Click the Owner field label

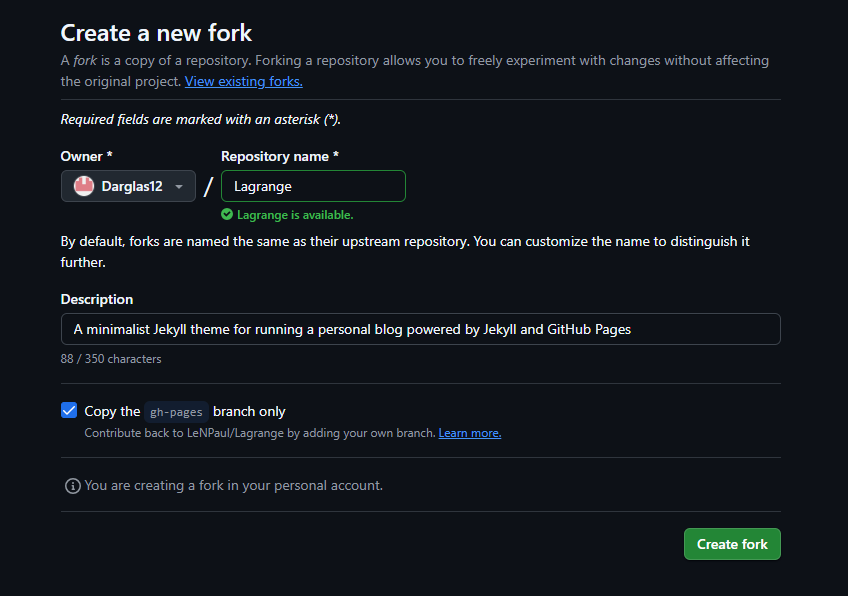point(86,156)
